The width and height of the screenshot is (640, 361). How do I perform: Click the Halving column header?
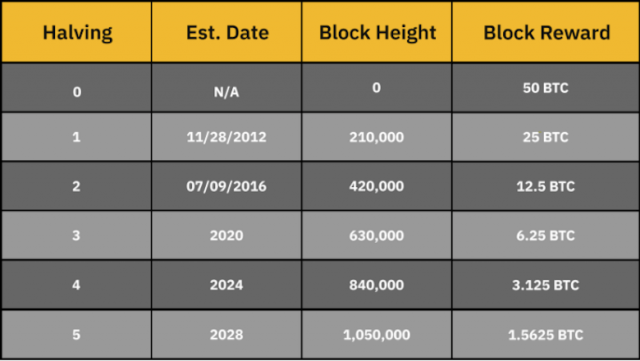[x=77, y=32]
